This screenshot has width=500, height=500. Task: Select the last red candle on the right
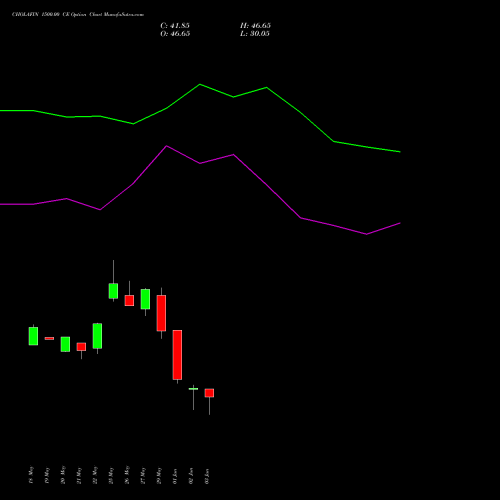[x=209, y=393]
